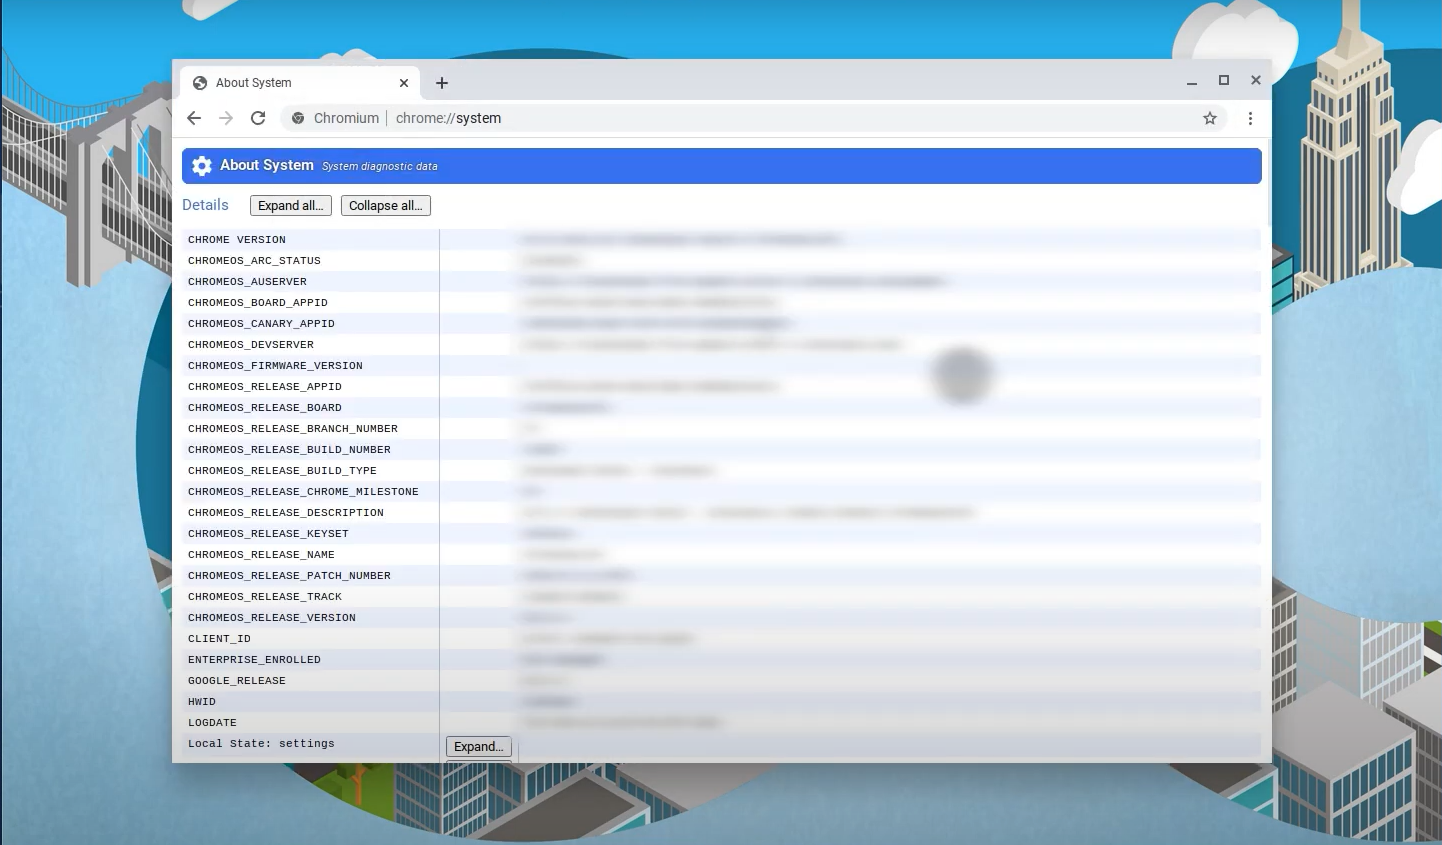Click Expand all button
The width and height of the screenshot is (1442, 845).
point(291,206)
